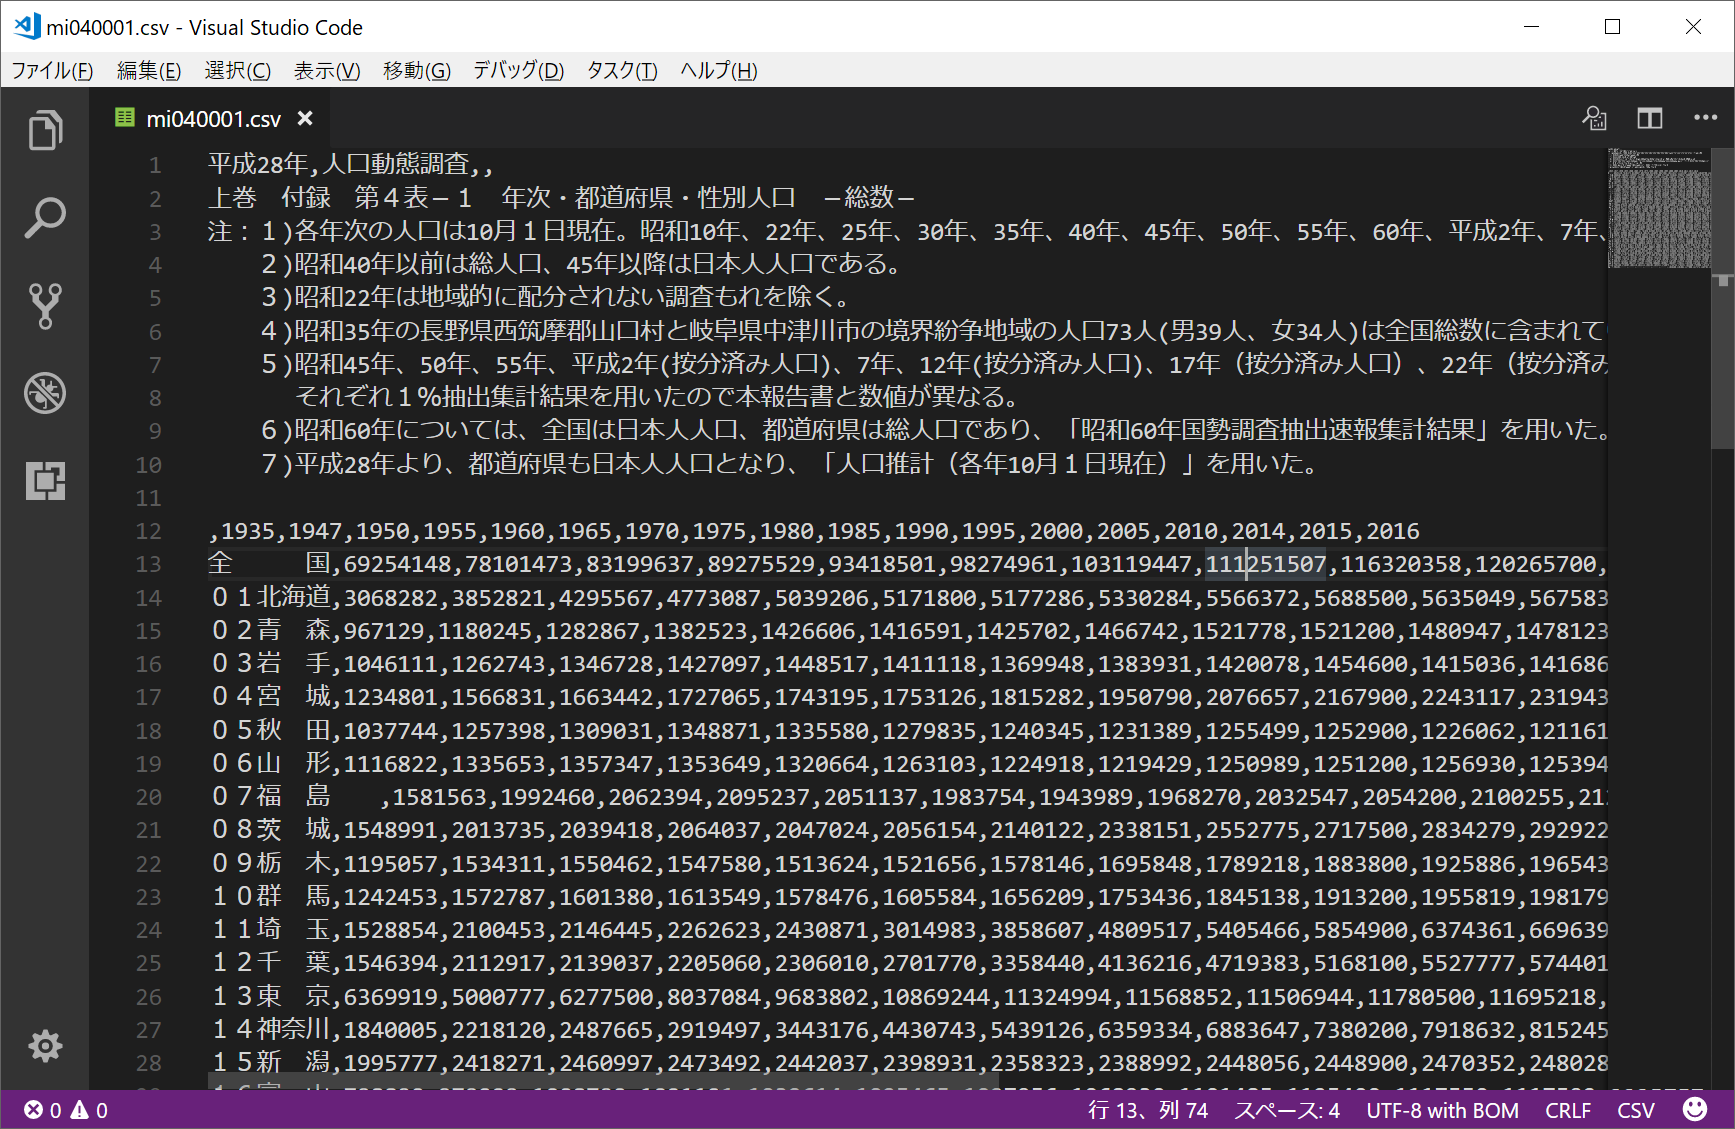This screenshot has height=1129, width=1735.
Task: Open the Search view in activity bar
Action: [45, 218]
